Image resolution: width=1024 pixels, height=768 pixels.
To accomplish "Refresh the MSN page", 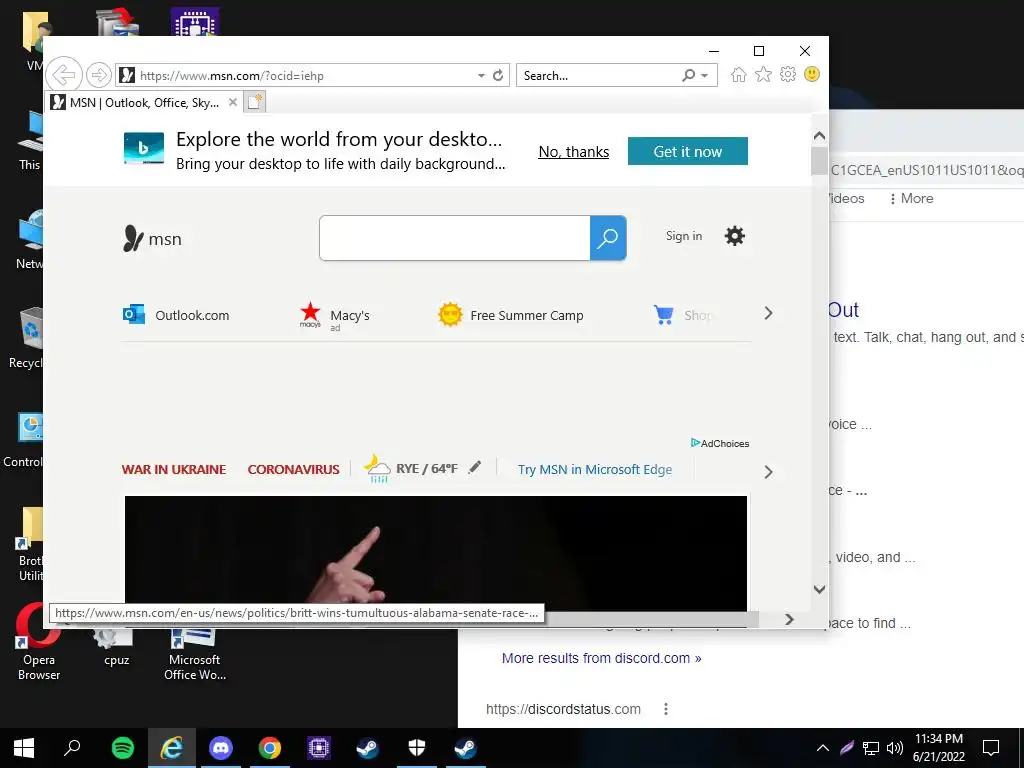I will click(498, 75).
